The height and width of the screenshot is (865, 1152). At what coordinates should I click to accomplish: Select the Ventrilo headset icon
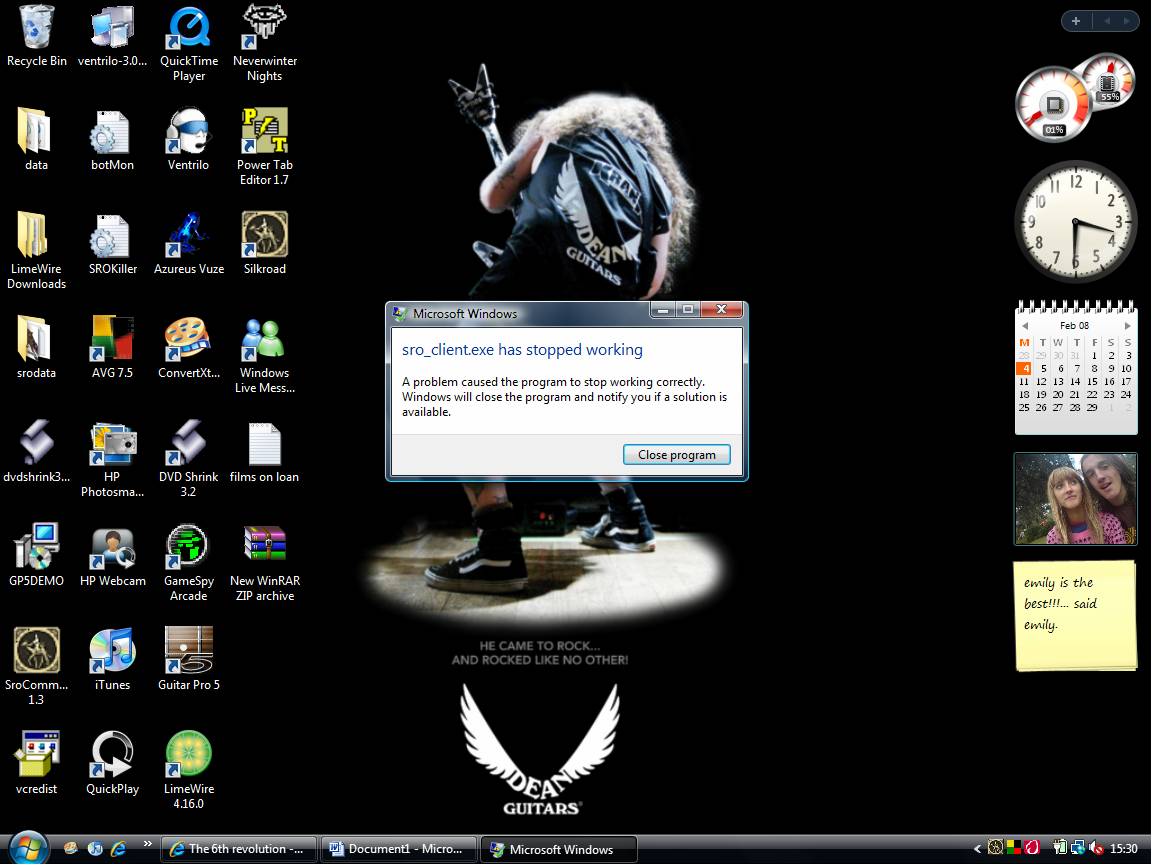(x=188, y=131)
